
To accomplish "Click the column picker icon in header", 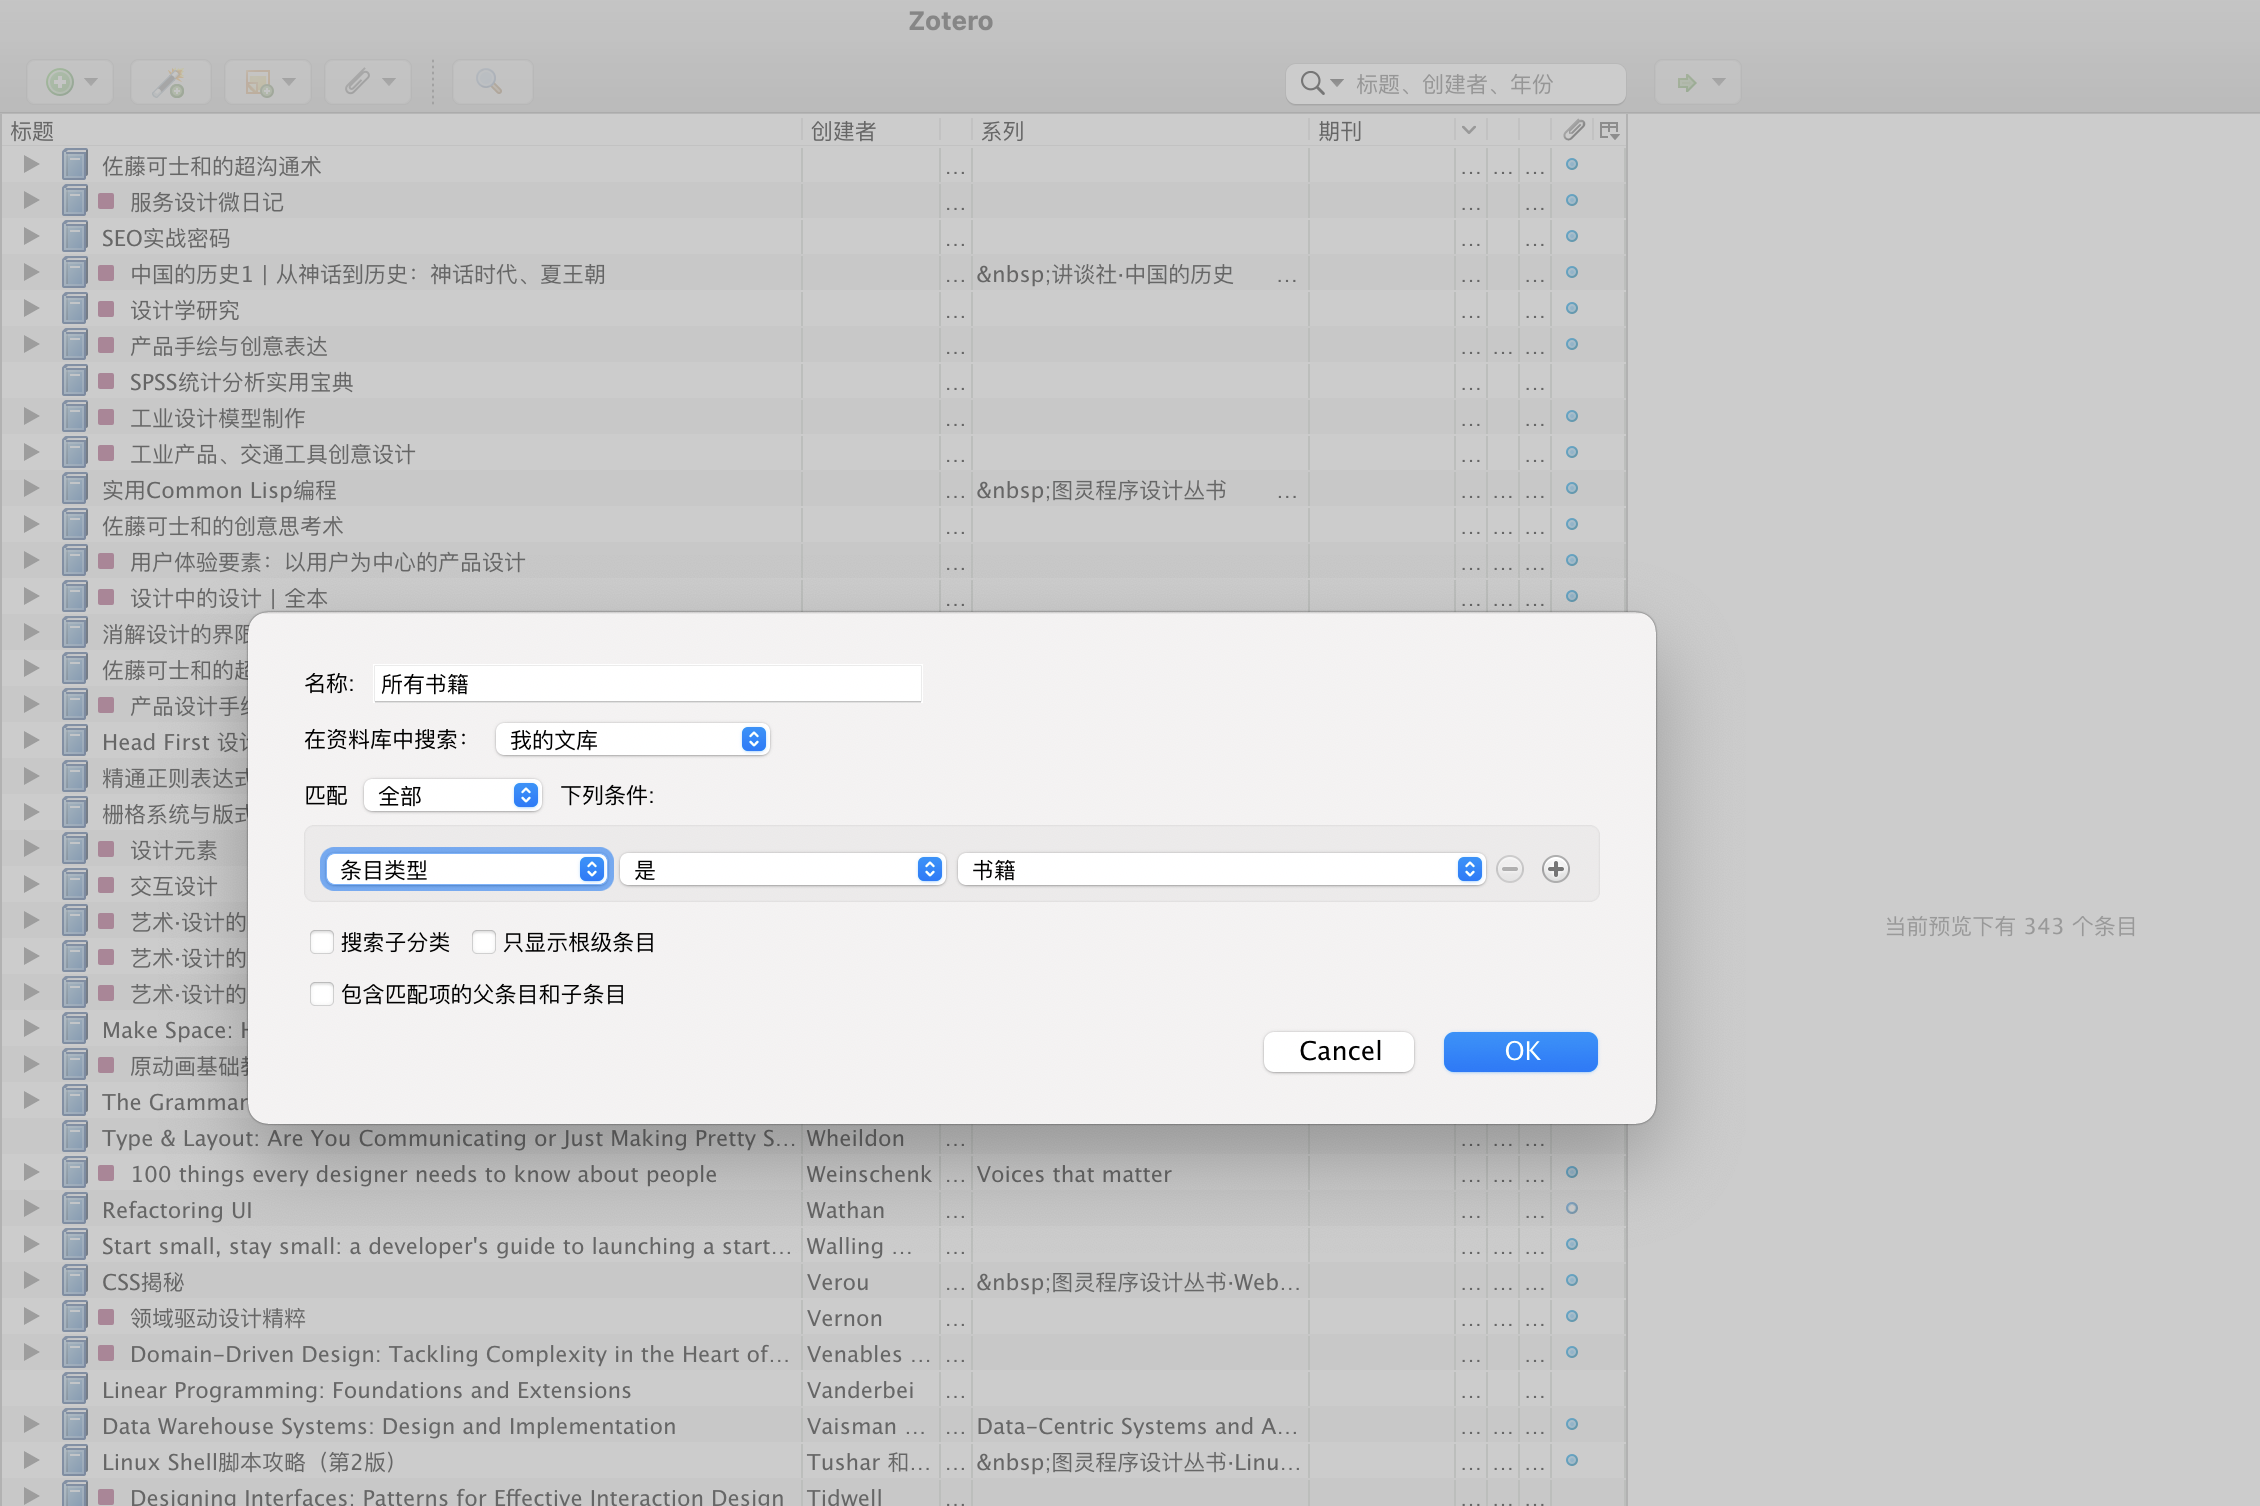I will tap(1609, 131).
